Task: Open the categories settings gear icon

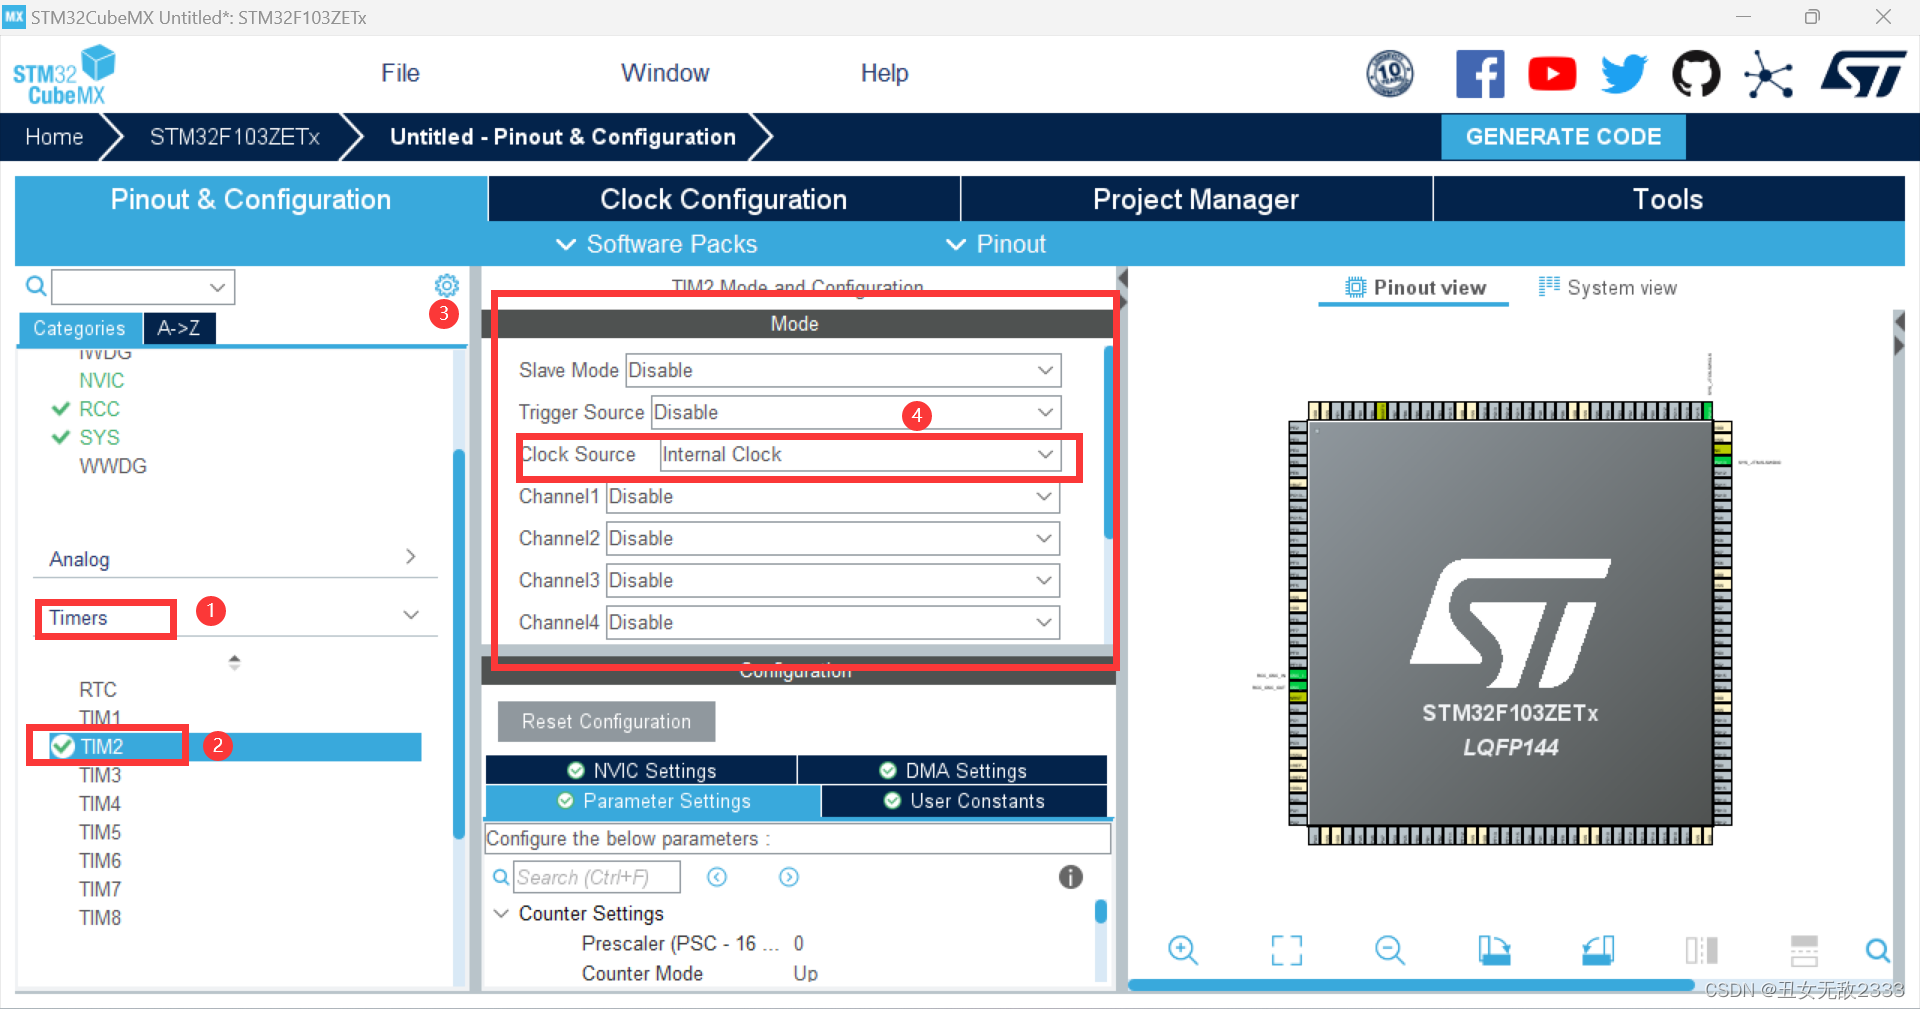Action: (x=447, y=286)
